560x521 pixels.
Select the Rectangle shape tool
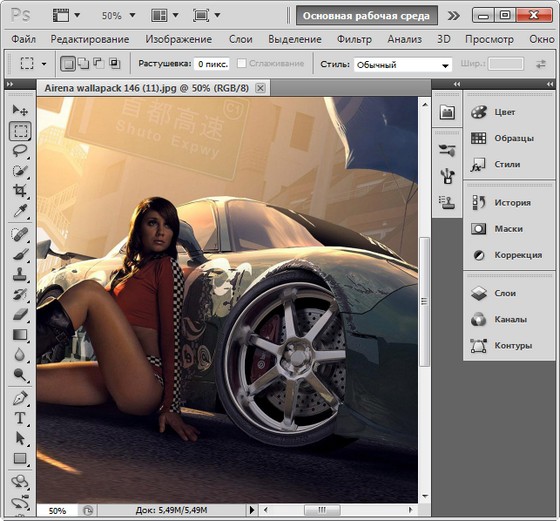[x=20, y=458]
